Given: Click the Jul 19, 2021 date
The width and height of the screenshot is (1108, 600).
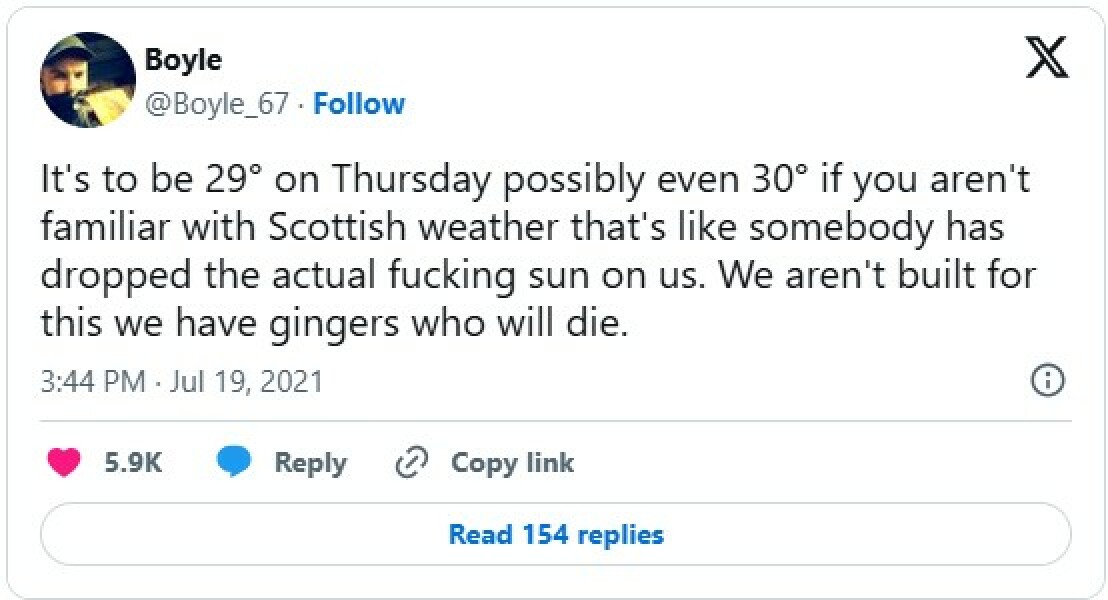Looking at the screenshot, I should [x=246, y=381].
